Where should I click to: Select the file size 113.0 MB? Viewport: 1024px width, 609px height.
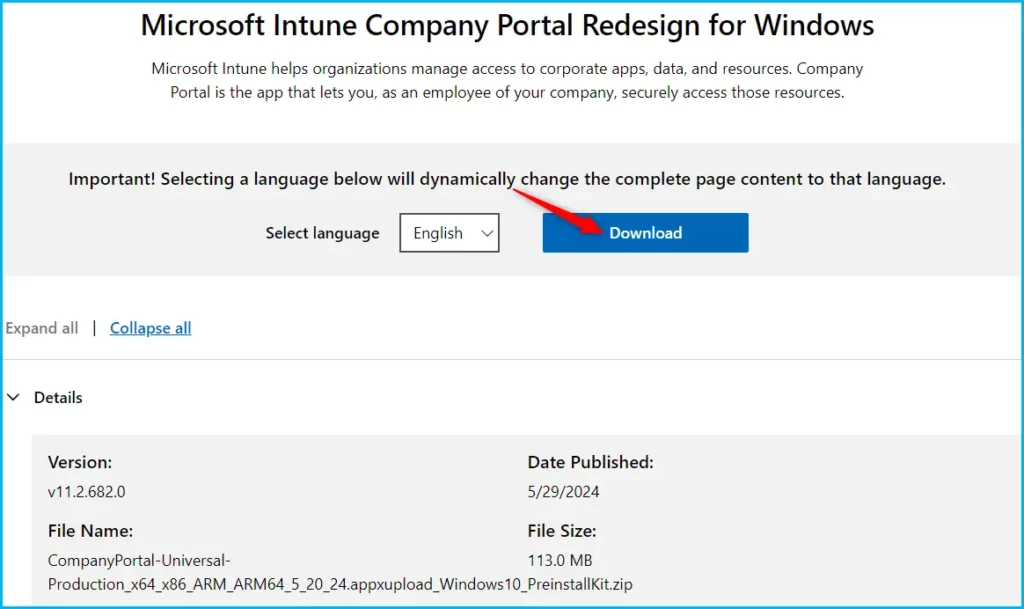[x=560, y=560]
